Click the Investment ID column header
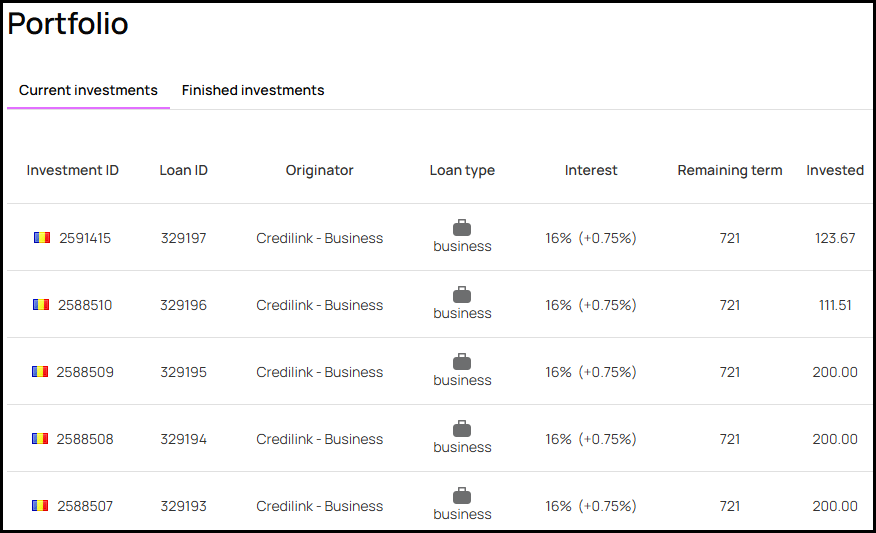Image resolution: width=876 pixels, height=533 pixels. tap(73, 170)
